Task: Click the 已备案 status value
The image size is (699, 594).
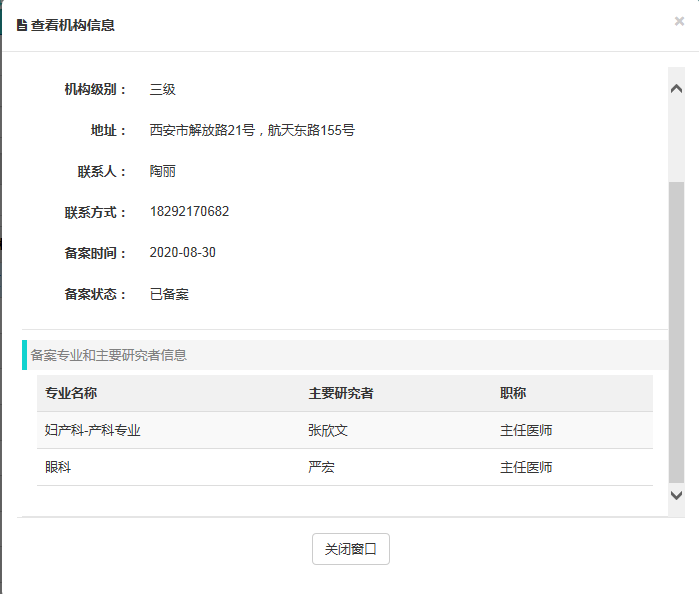Action: 169,294
